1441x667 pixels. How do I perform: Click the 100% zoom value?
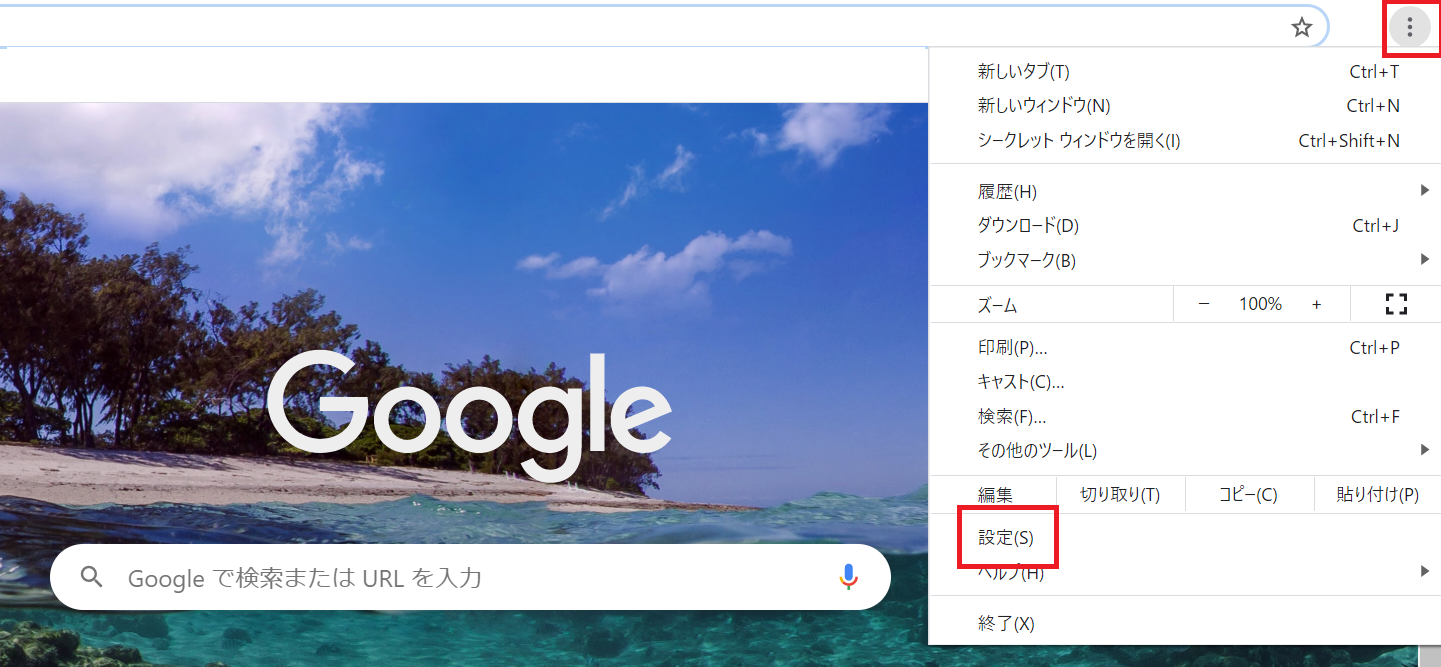(1260, 304)
